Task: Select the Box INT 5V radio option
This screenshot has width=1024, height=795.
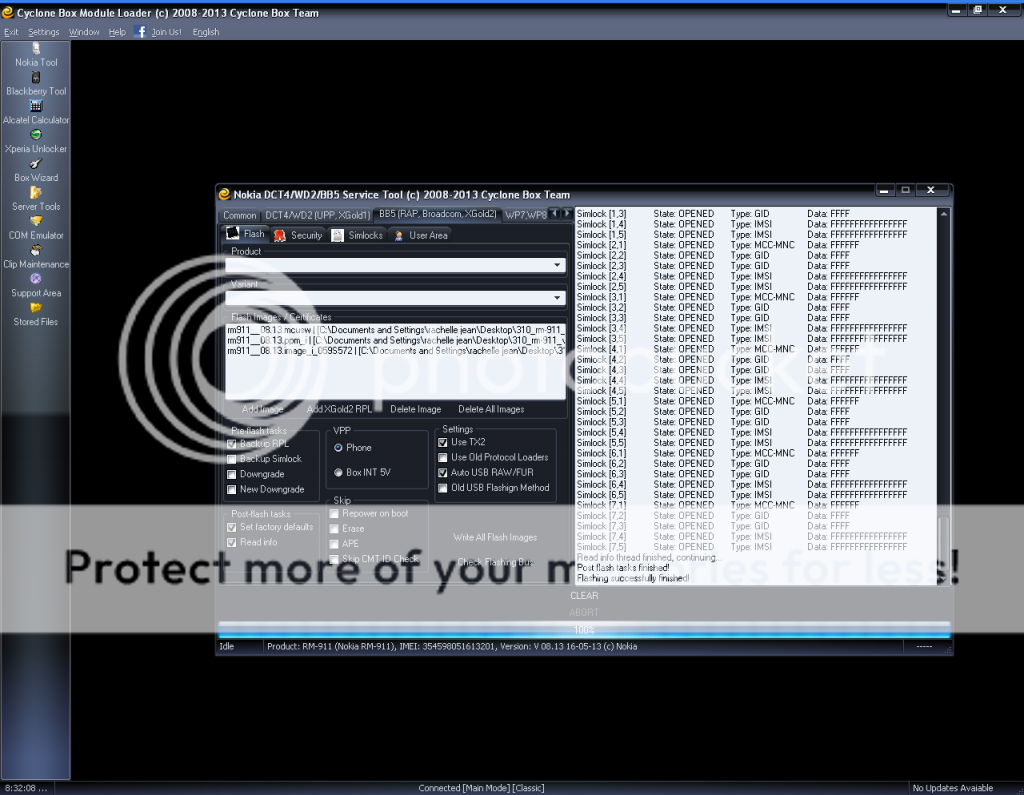Action: click(x=339, y=472)
